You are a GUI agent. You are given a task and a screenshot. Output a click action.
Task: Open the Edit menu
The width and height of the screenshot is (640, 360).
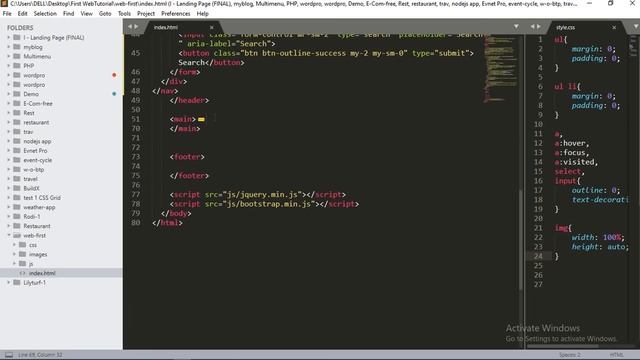[x=22, y=13]
